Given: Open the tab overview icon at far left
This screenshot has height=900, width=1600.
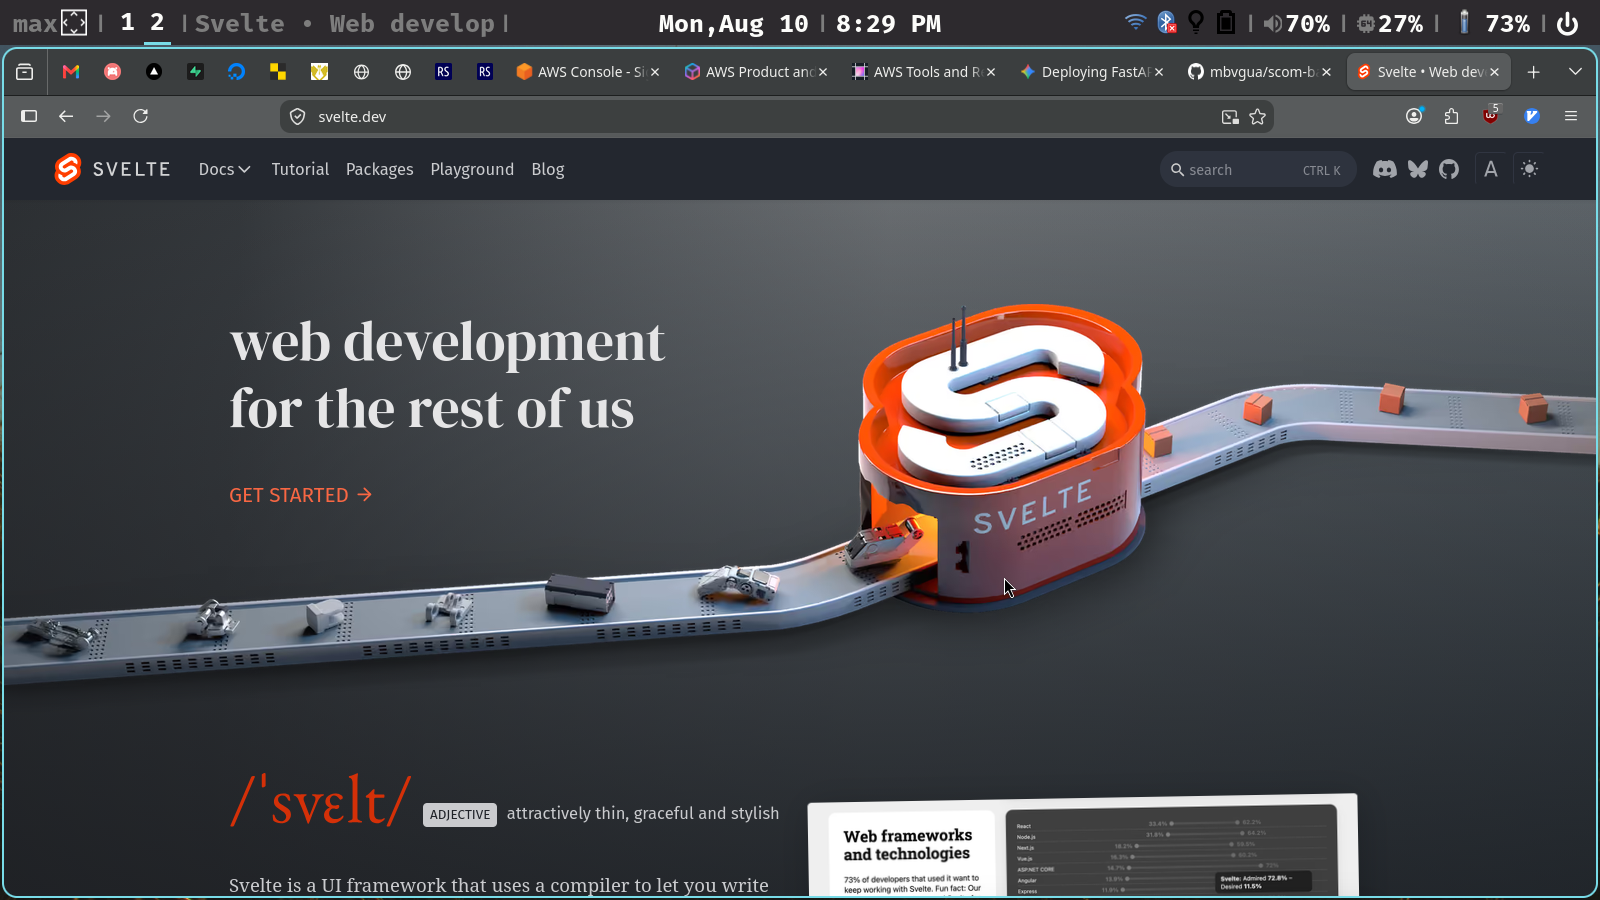Looking at the screenshot, I should coord(25,72).
